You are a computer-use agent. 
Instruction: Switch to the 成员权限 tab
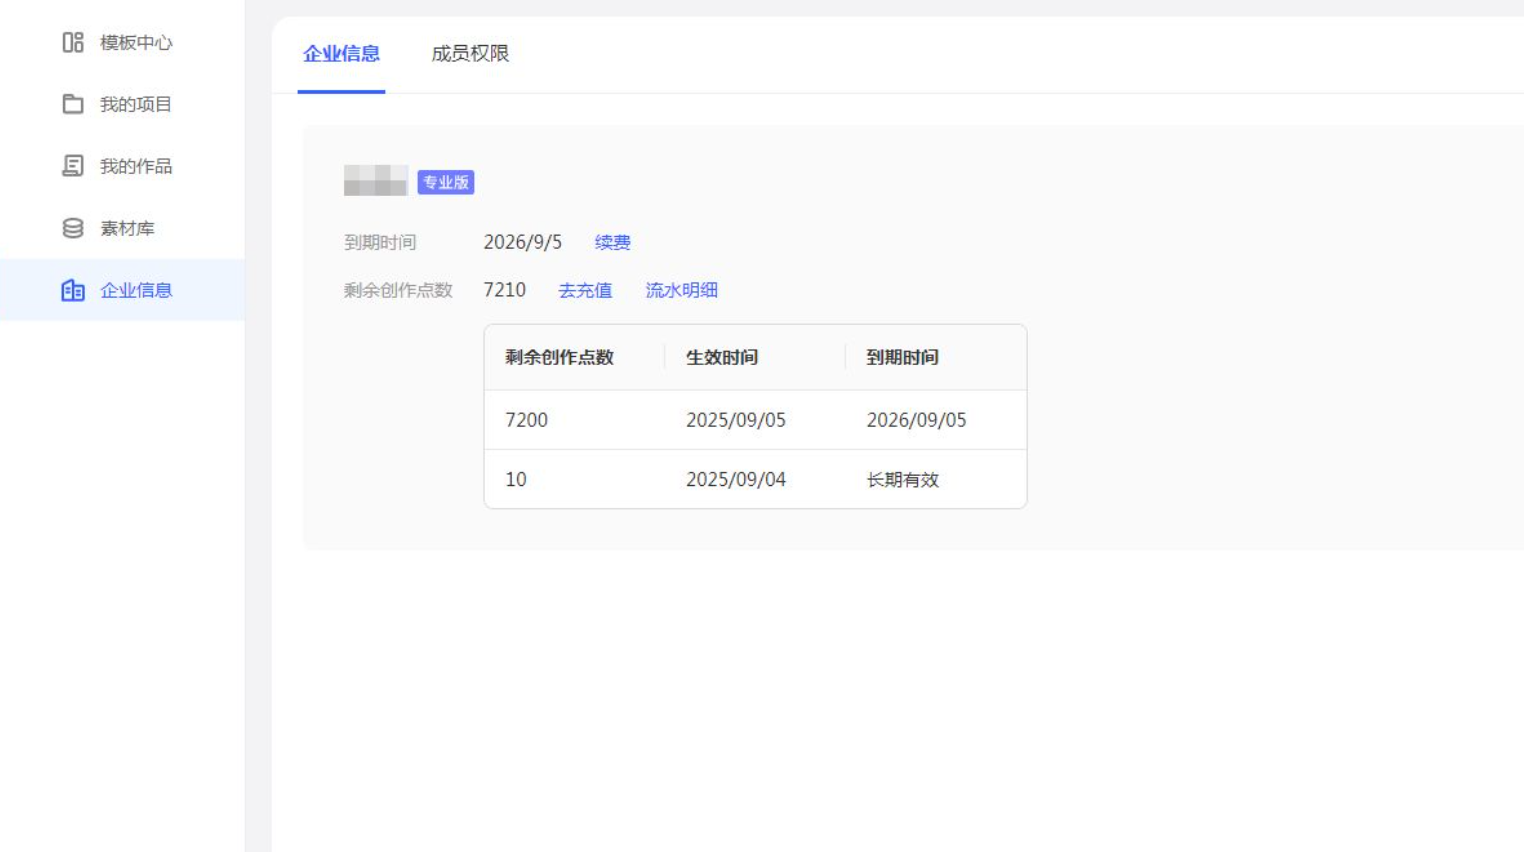(x=470, y=54)
